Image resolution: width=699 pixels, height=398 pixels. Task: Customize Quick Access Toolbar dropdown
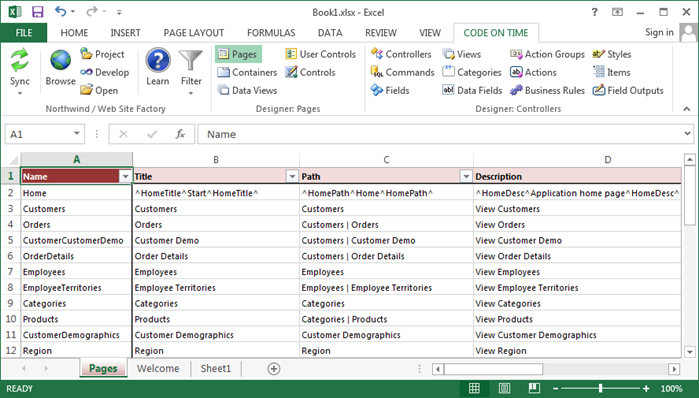click(x=119, y=12)
